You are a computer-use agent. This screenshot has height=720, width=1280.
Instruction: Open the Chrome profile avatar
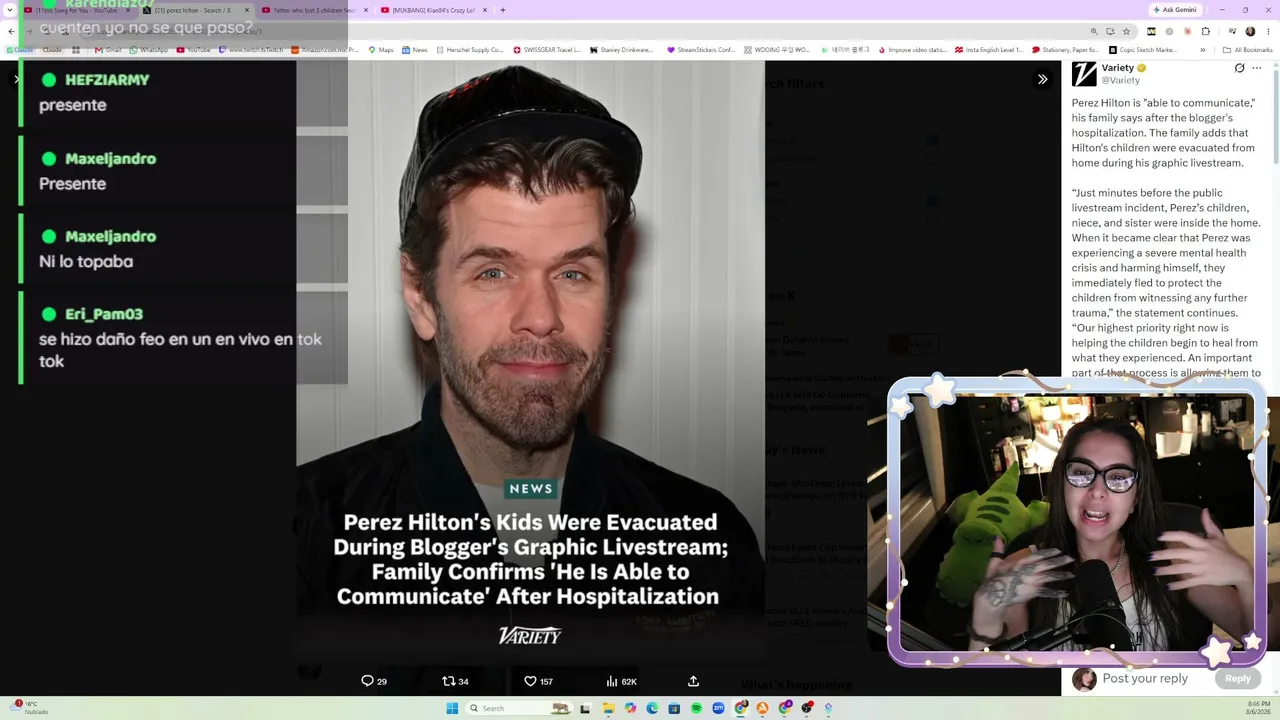tap(1250, 31)
